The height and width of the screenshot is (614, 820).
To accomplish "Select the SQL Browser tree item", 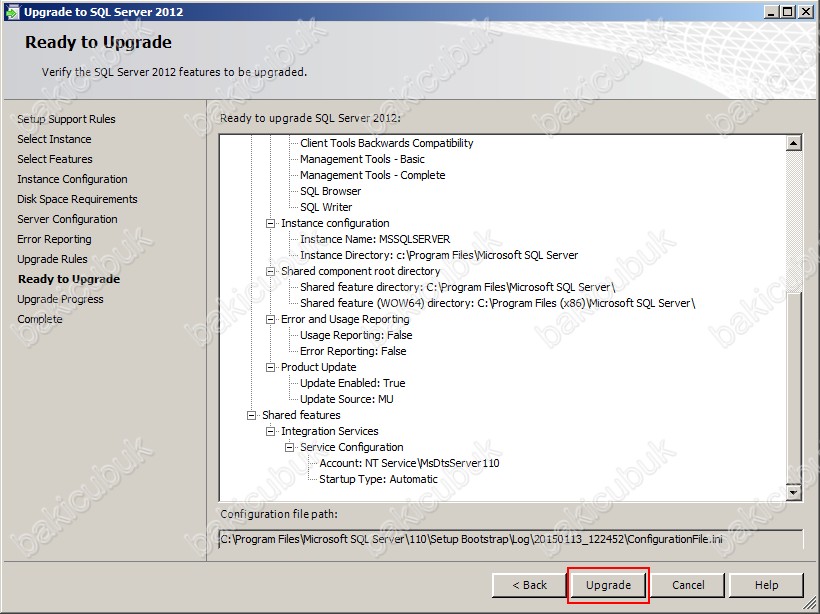I will pyautogui.click(x=331, y=191).
